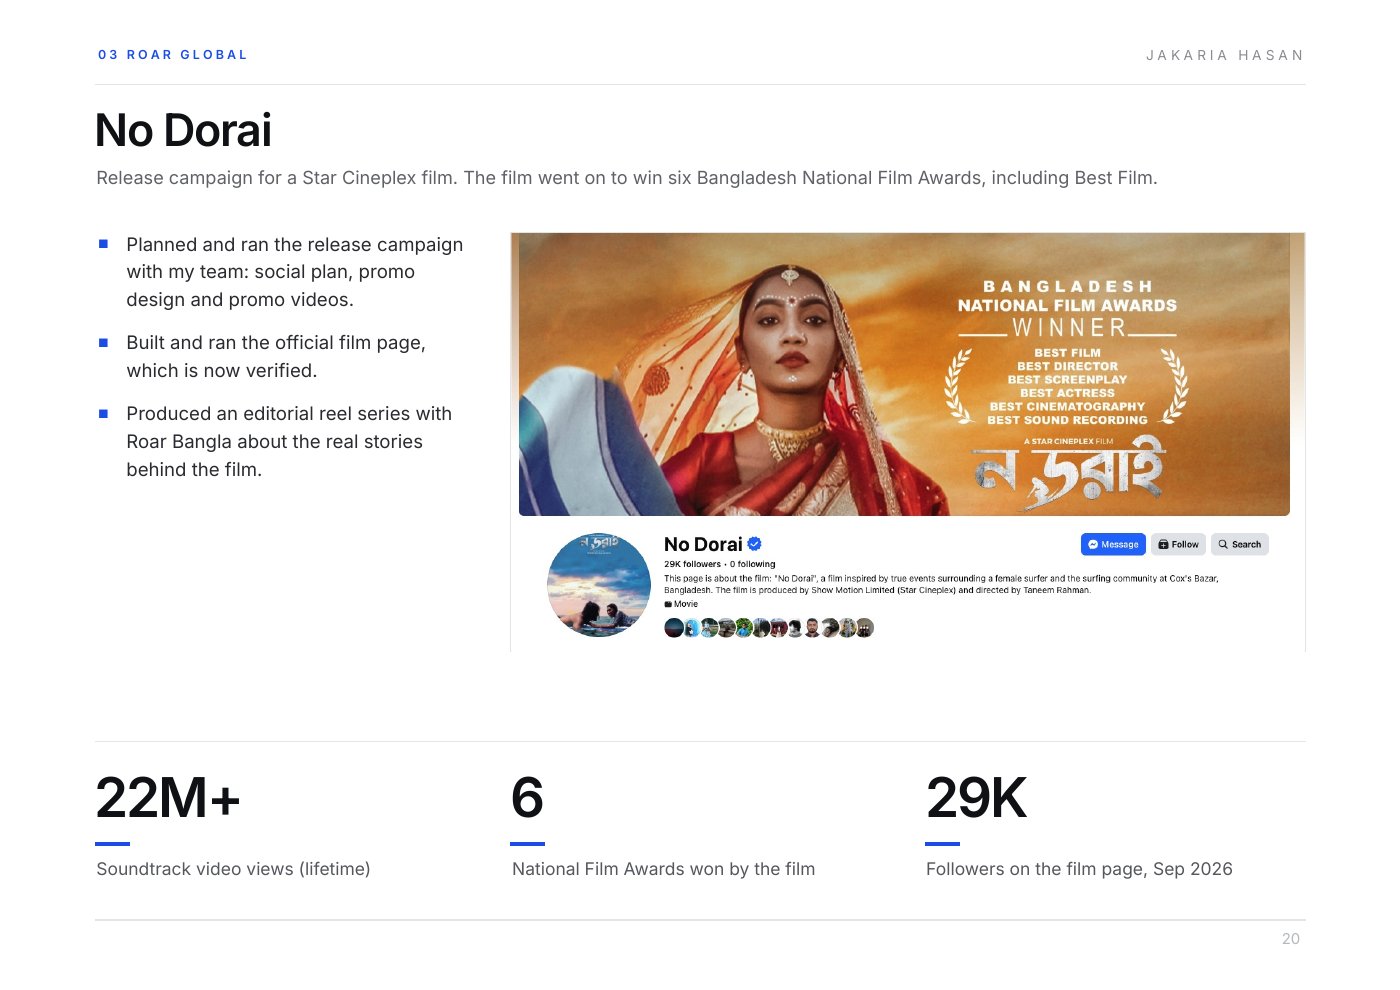Screen dimensions: 1400x990
Task: Click the page description starting "This page is about the film"
Action: tap(941, 584)
